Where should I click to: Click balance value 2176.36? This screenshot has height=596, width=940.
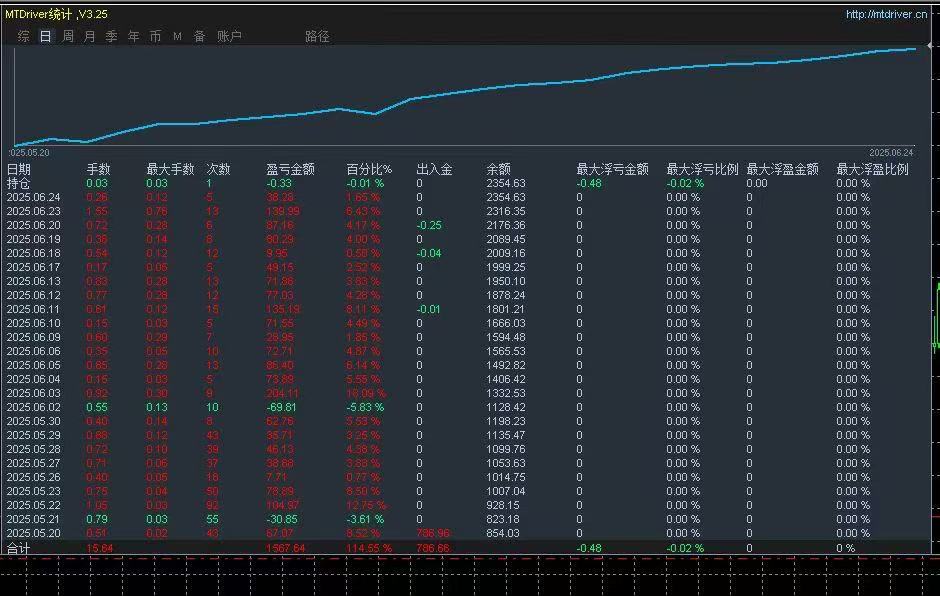(505, 225)
